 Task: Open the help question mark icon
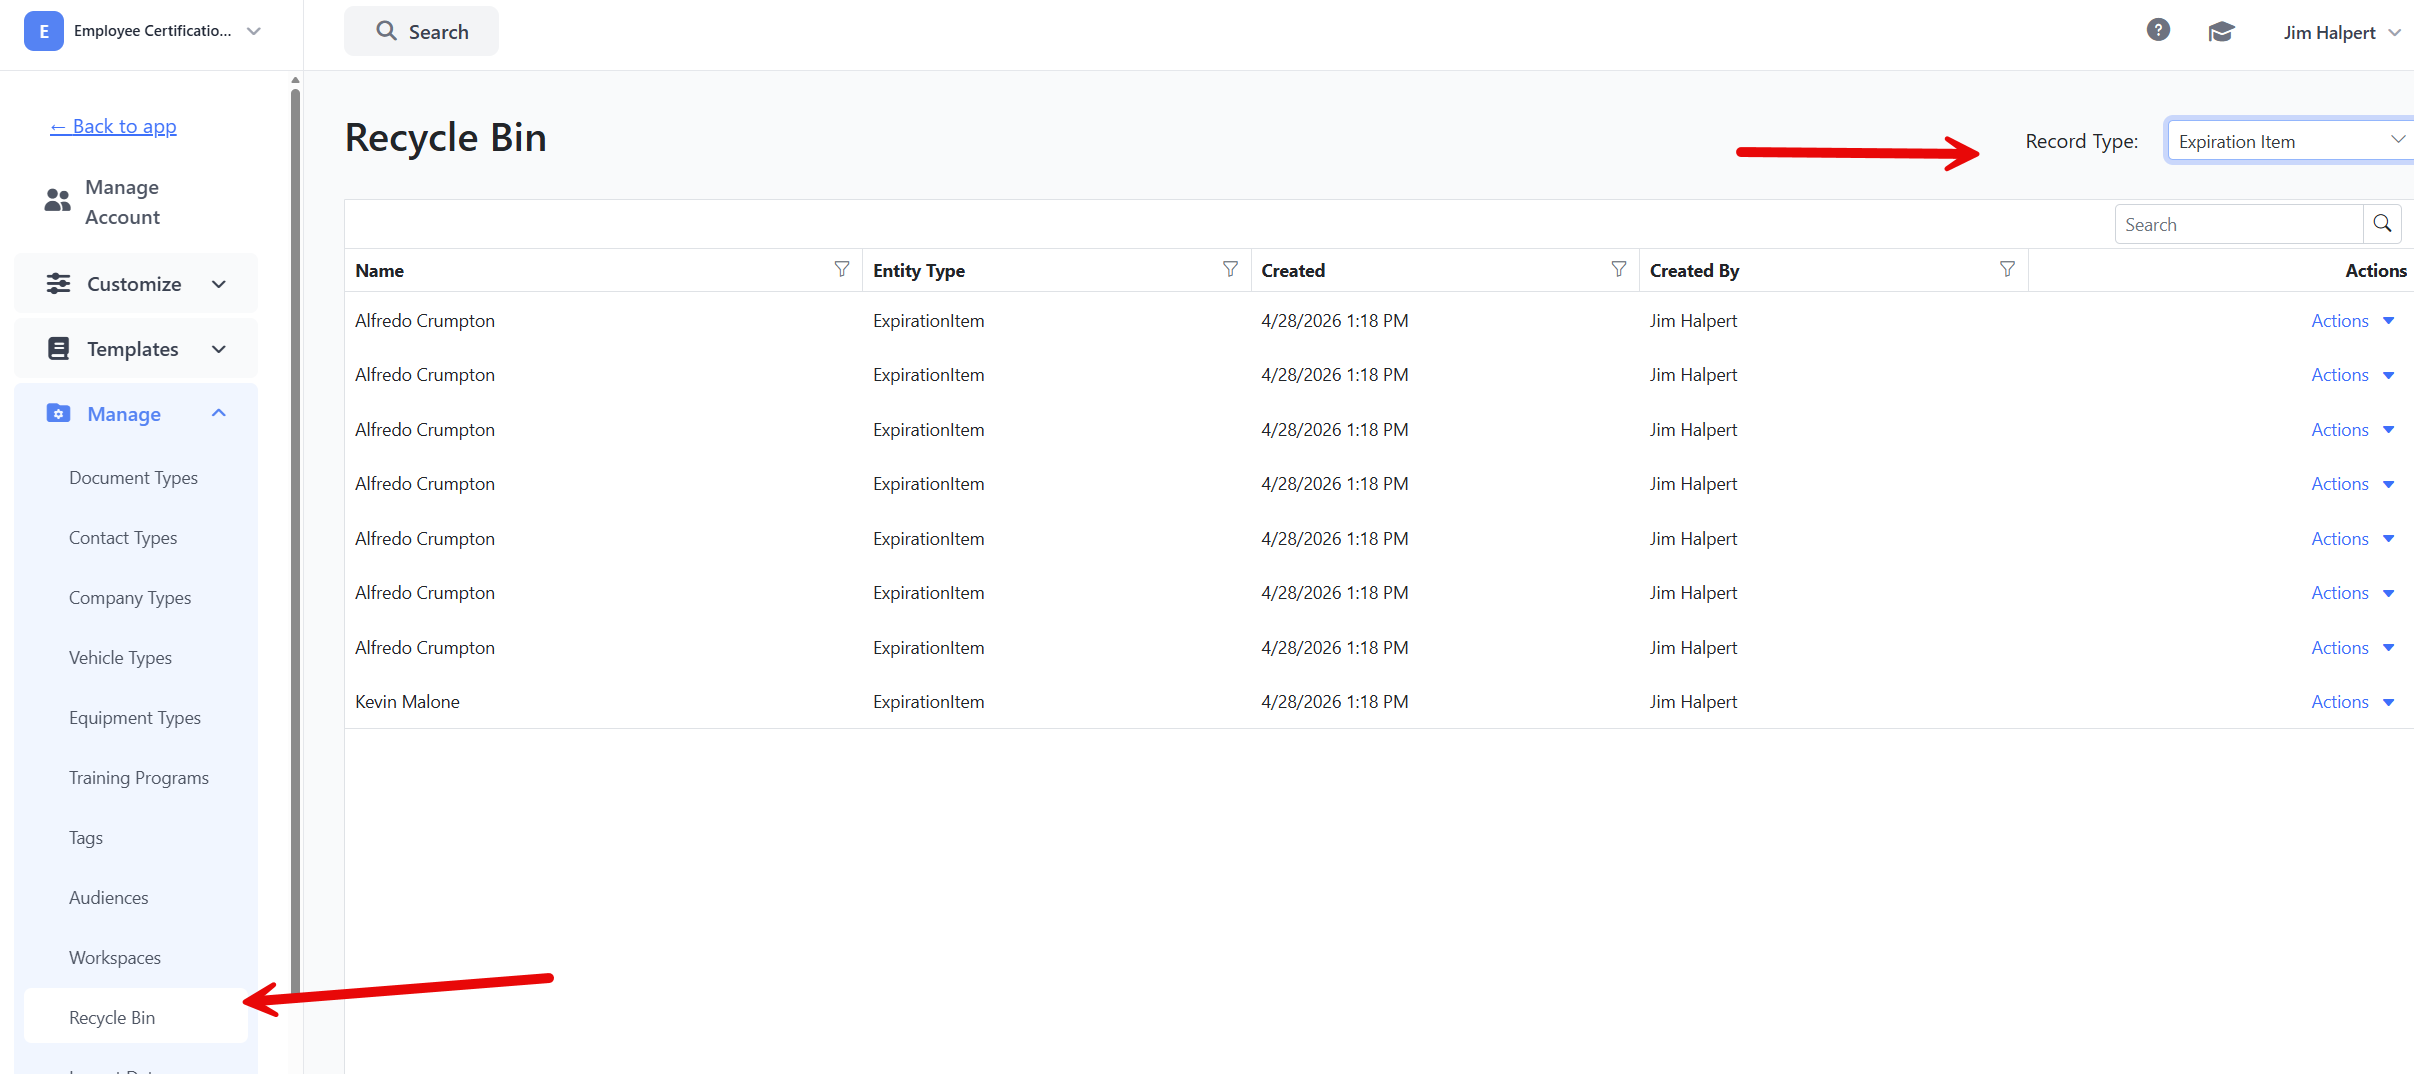pos(2158,31)
